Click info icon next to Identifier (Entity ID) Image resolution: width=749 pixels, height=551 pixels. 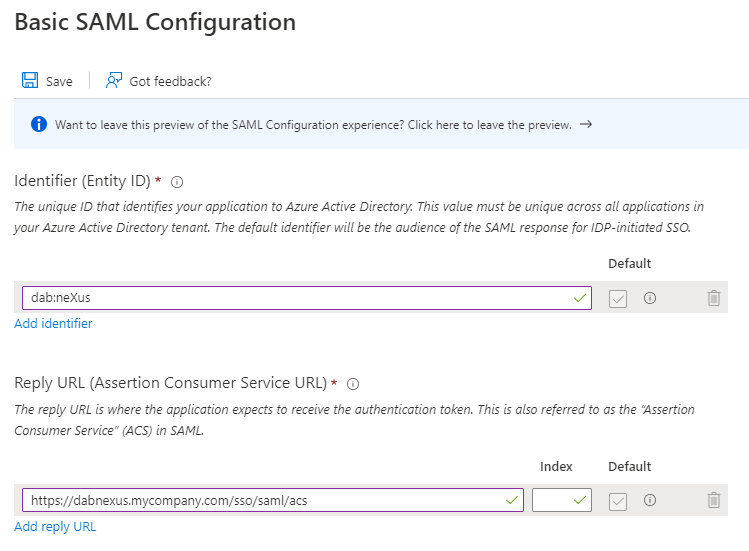tap(177, 182)
